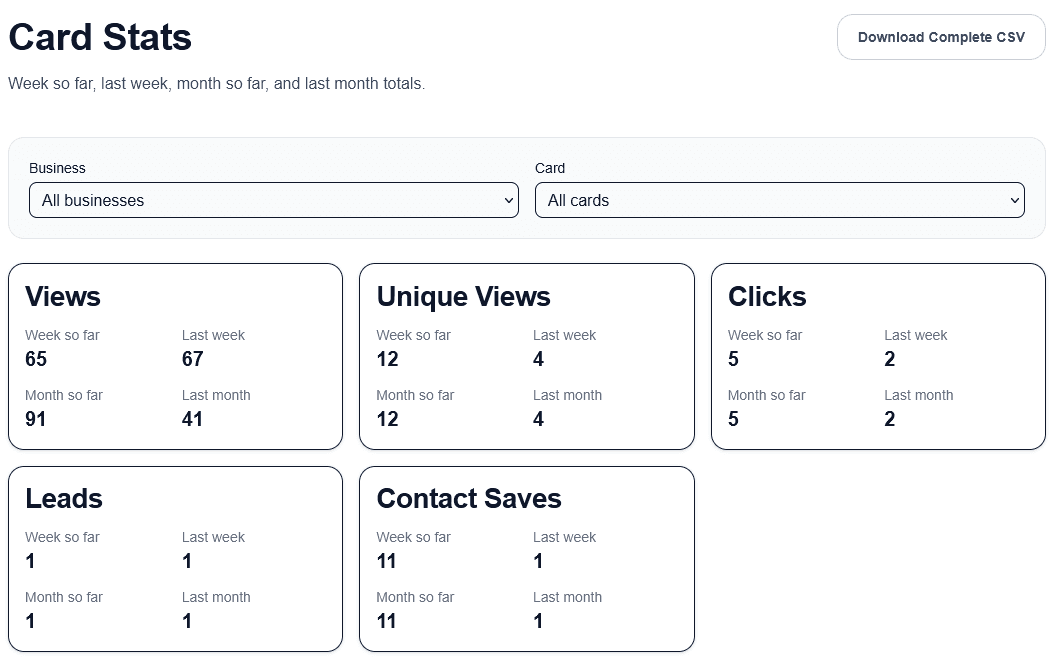The width and height of the screenshot is (1055, 664).
Task: Select Clicks month so far value 5
Action: pyautogui.click(x=733, y=419)
